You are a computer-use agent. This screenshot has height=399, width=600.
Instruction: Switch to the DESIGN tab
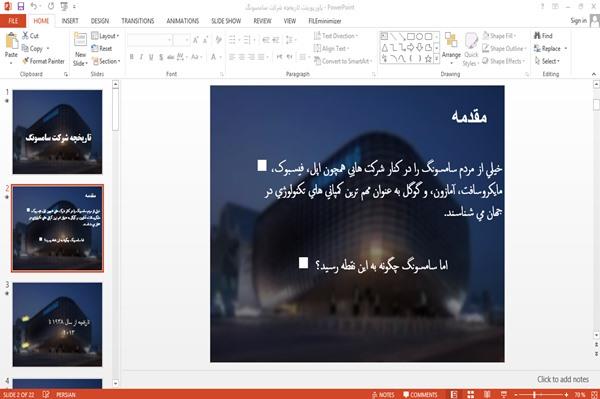[x=100, y=21]
